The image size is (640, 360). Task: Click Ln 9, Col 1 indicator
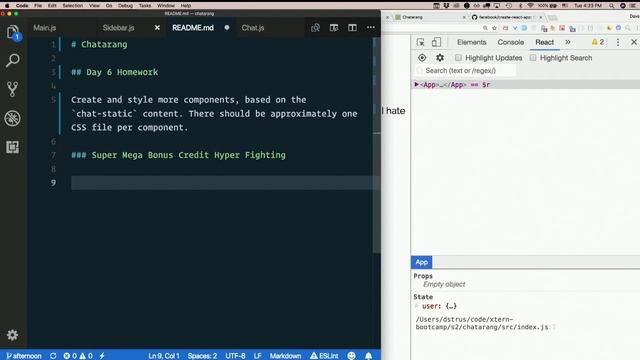[x=164, y=356]
